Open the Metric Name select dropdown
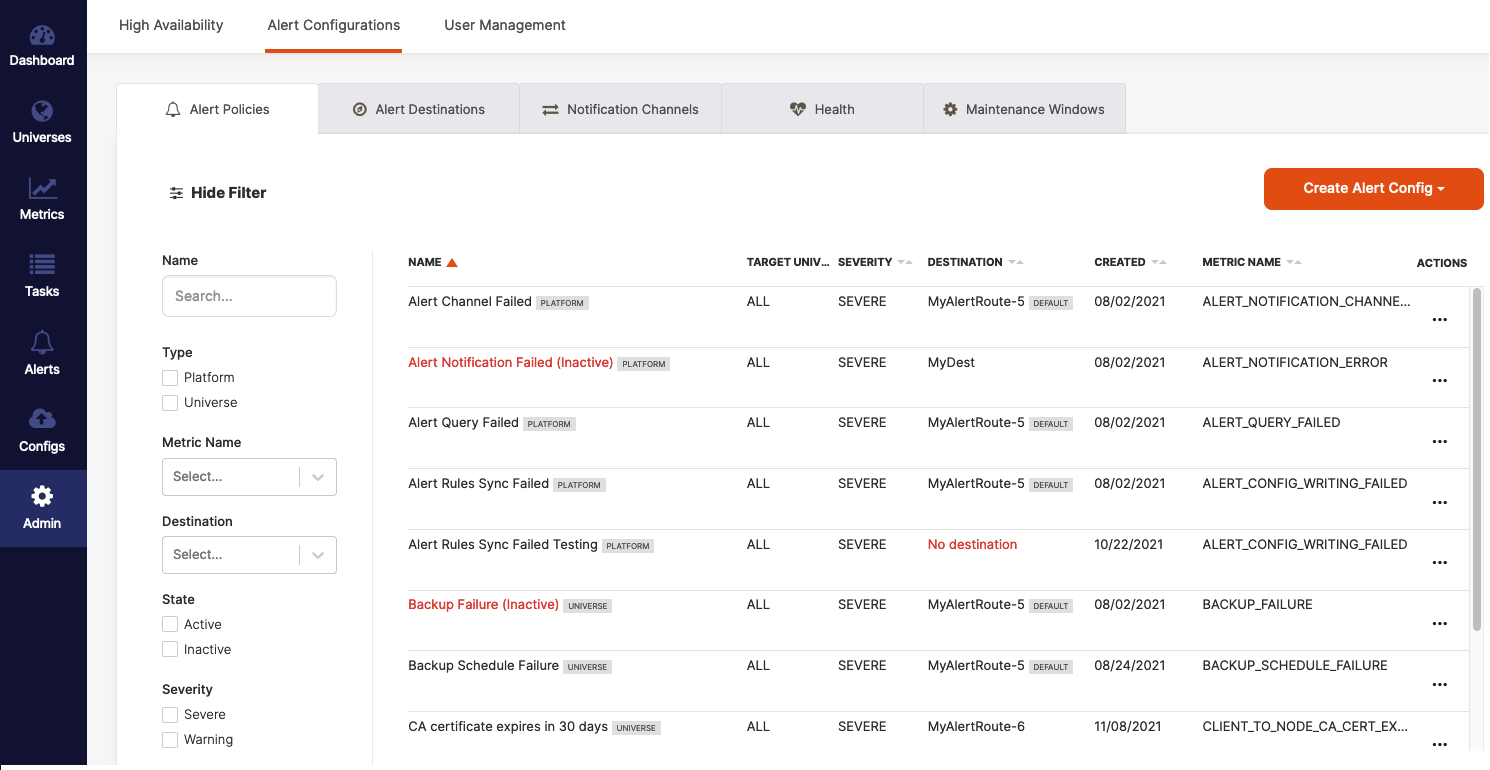This screenshot has height=770, width=1490. click(x=249, y=477)
